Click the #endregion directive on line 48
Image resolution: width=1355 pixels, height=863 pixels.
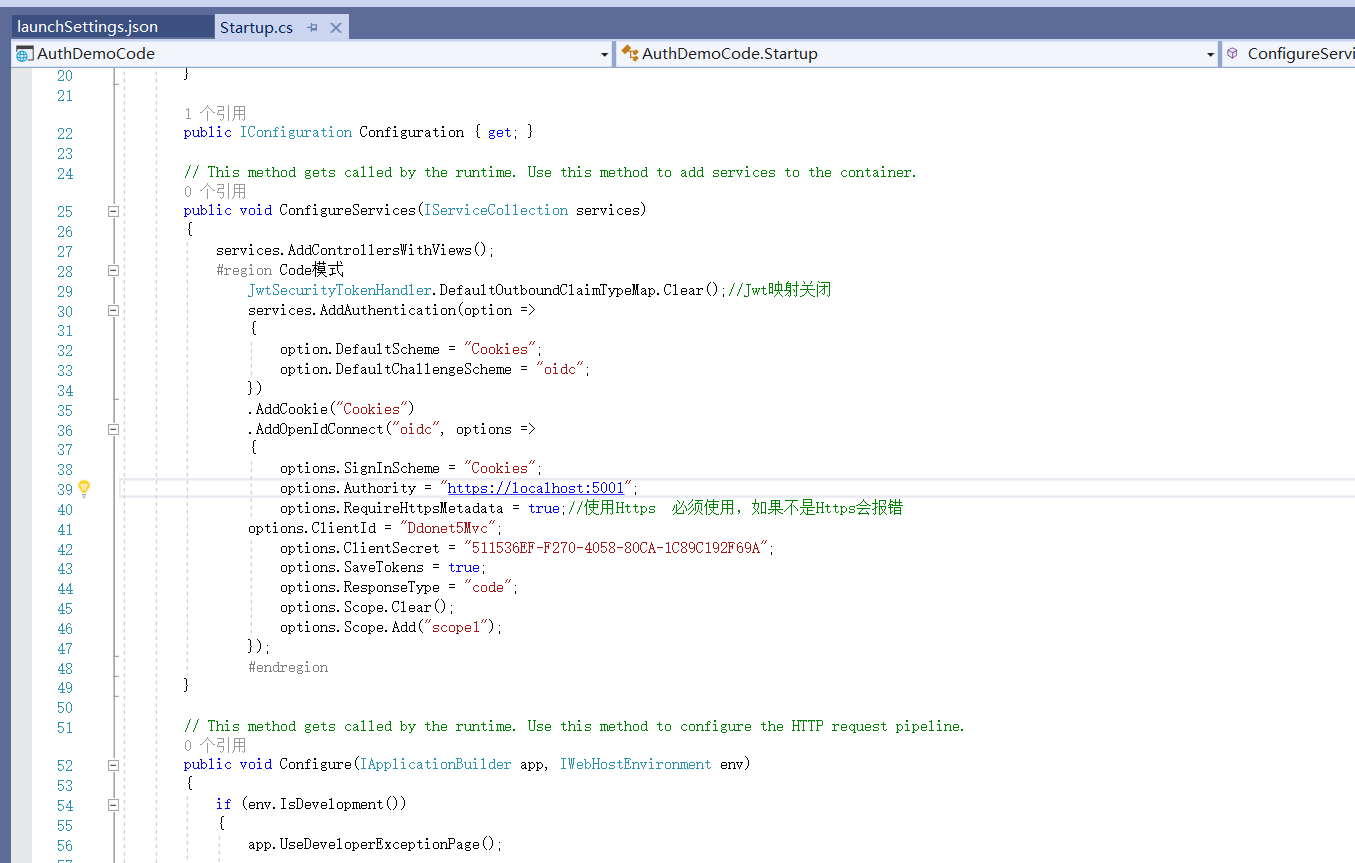288,667
